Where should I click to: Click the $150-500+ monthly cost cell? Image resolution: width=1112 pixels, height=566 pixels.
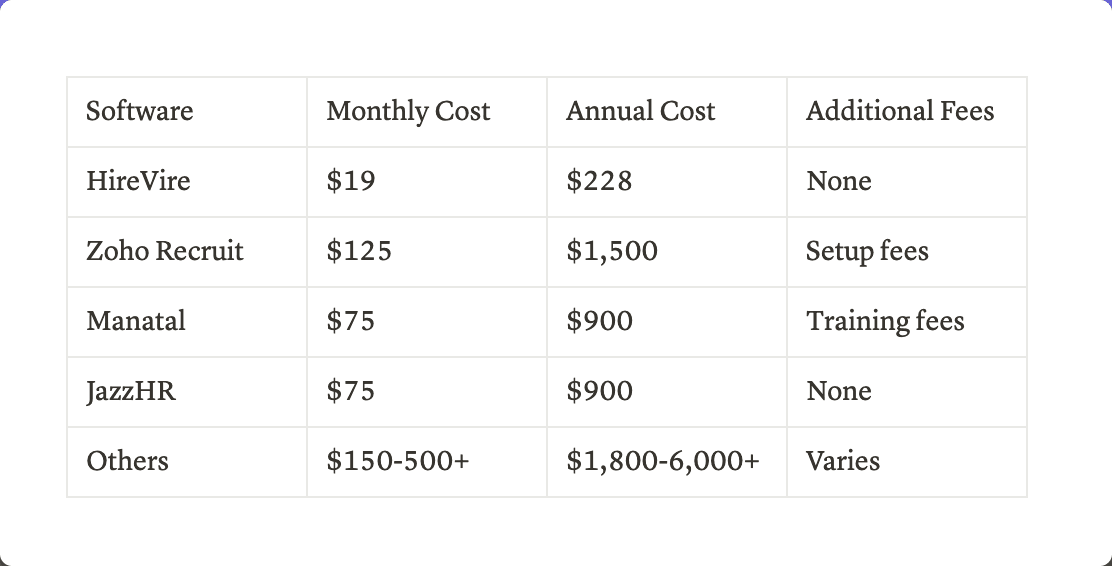(397, 461)
